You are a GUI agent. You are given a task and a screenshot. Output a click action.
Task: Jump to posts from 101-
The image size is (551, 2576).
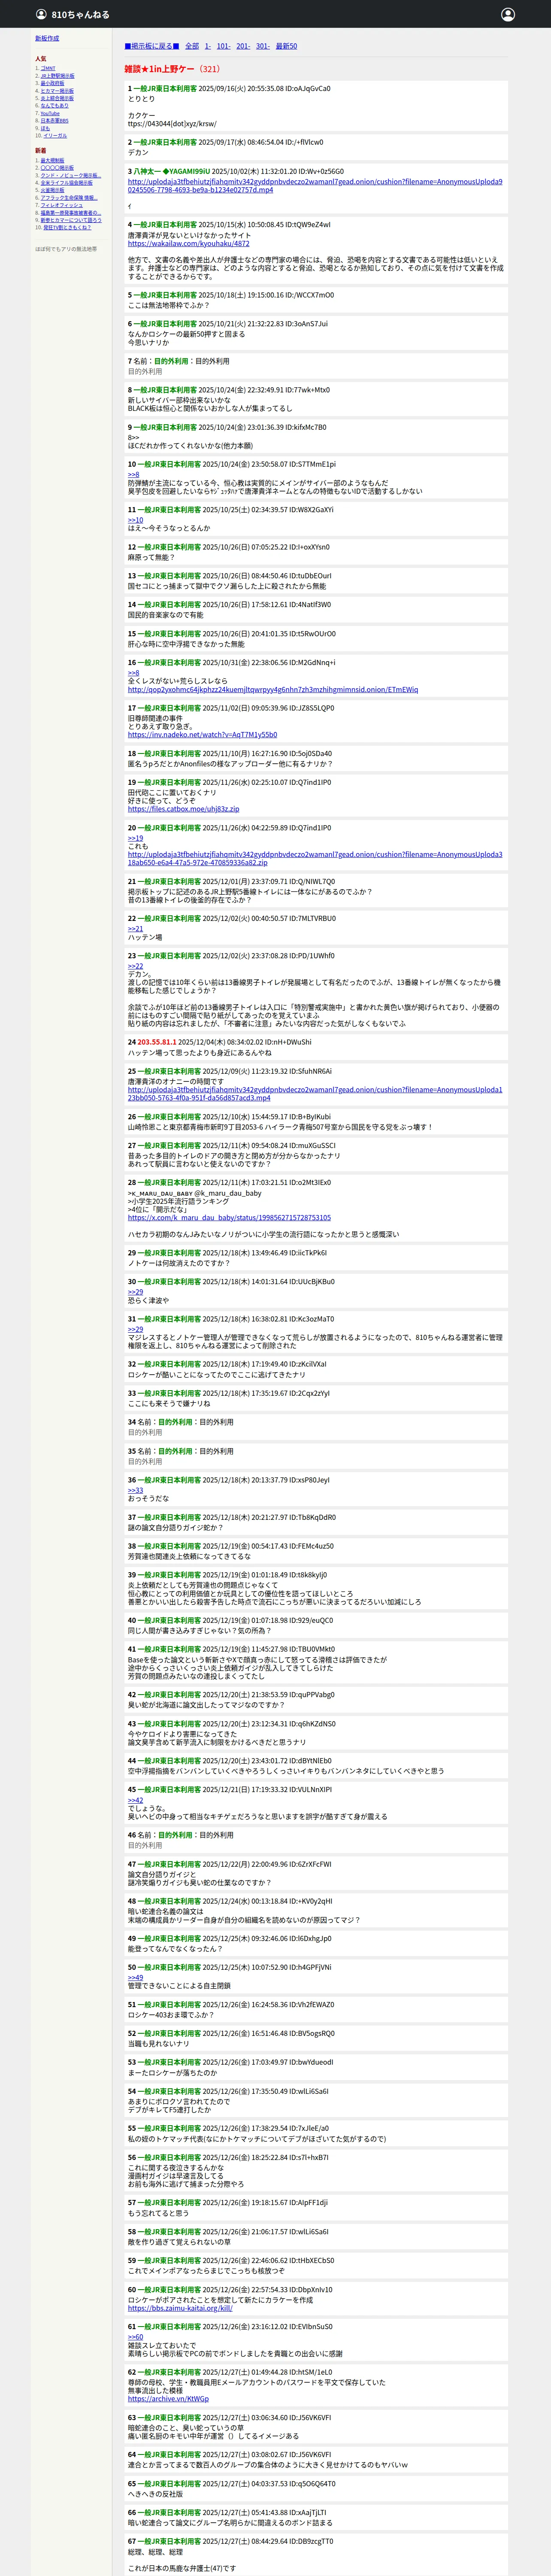coord(223,46)
